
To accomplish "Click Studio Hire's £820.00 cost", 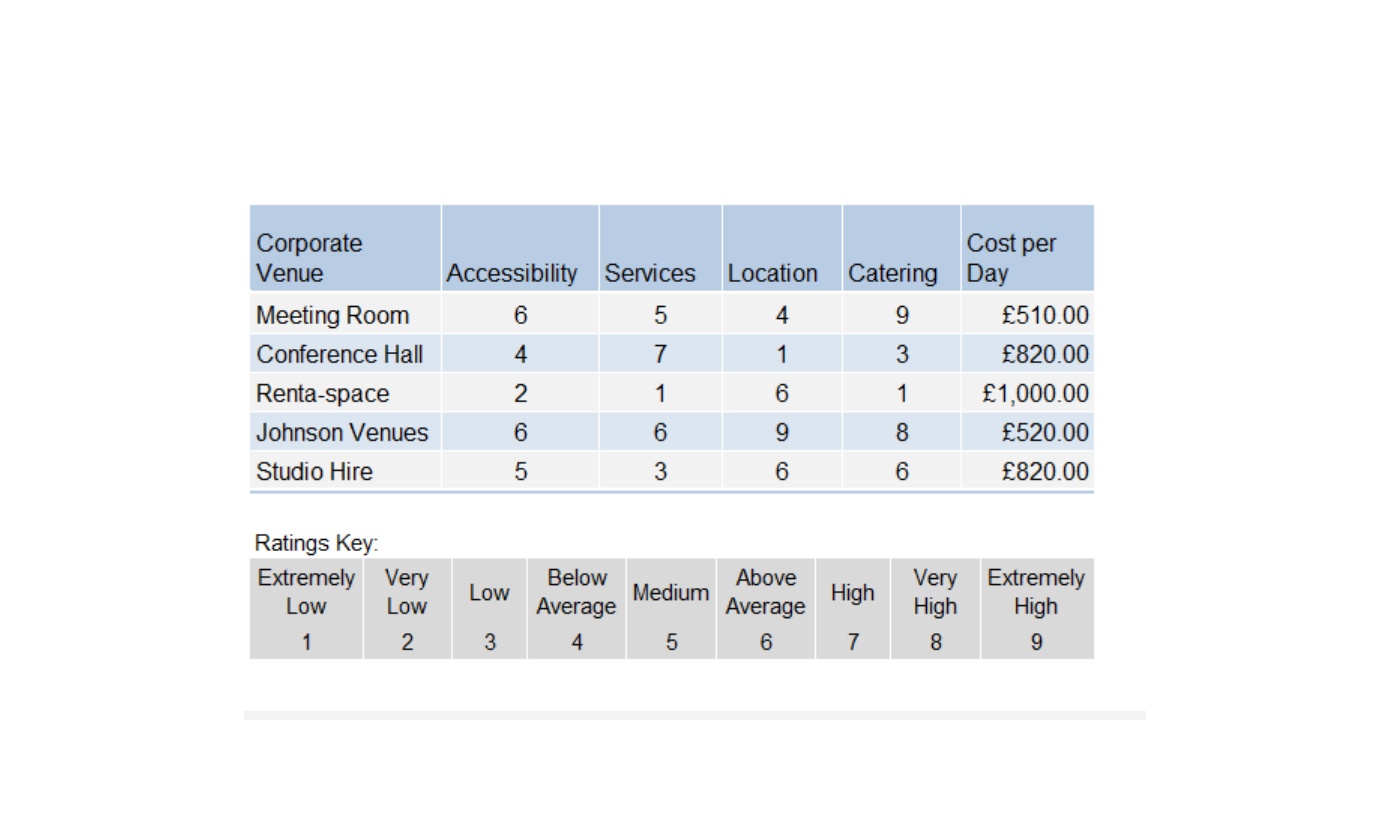I will coord(1045,471).
